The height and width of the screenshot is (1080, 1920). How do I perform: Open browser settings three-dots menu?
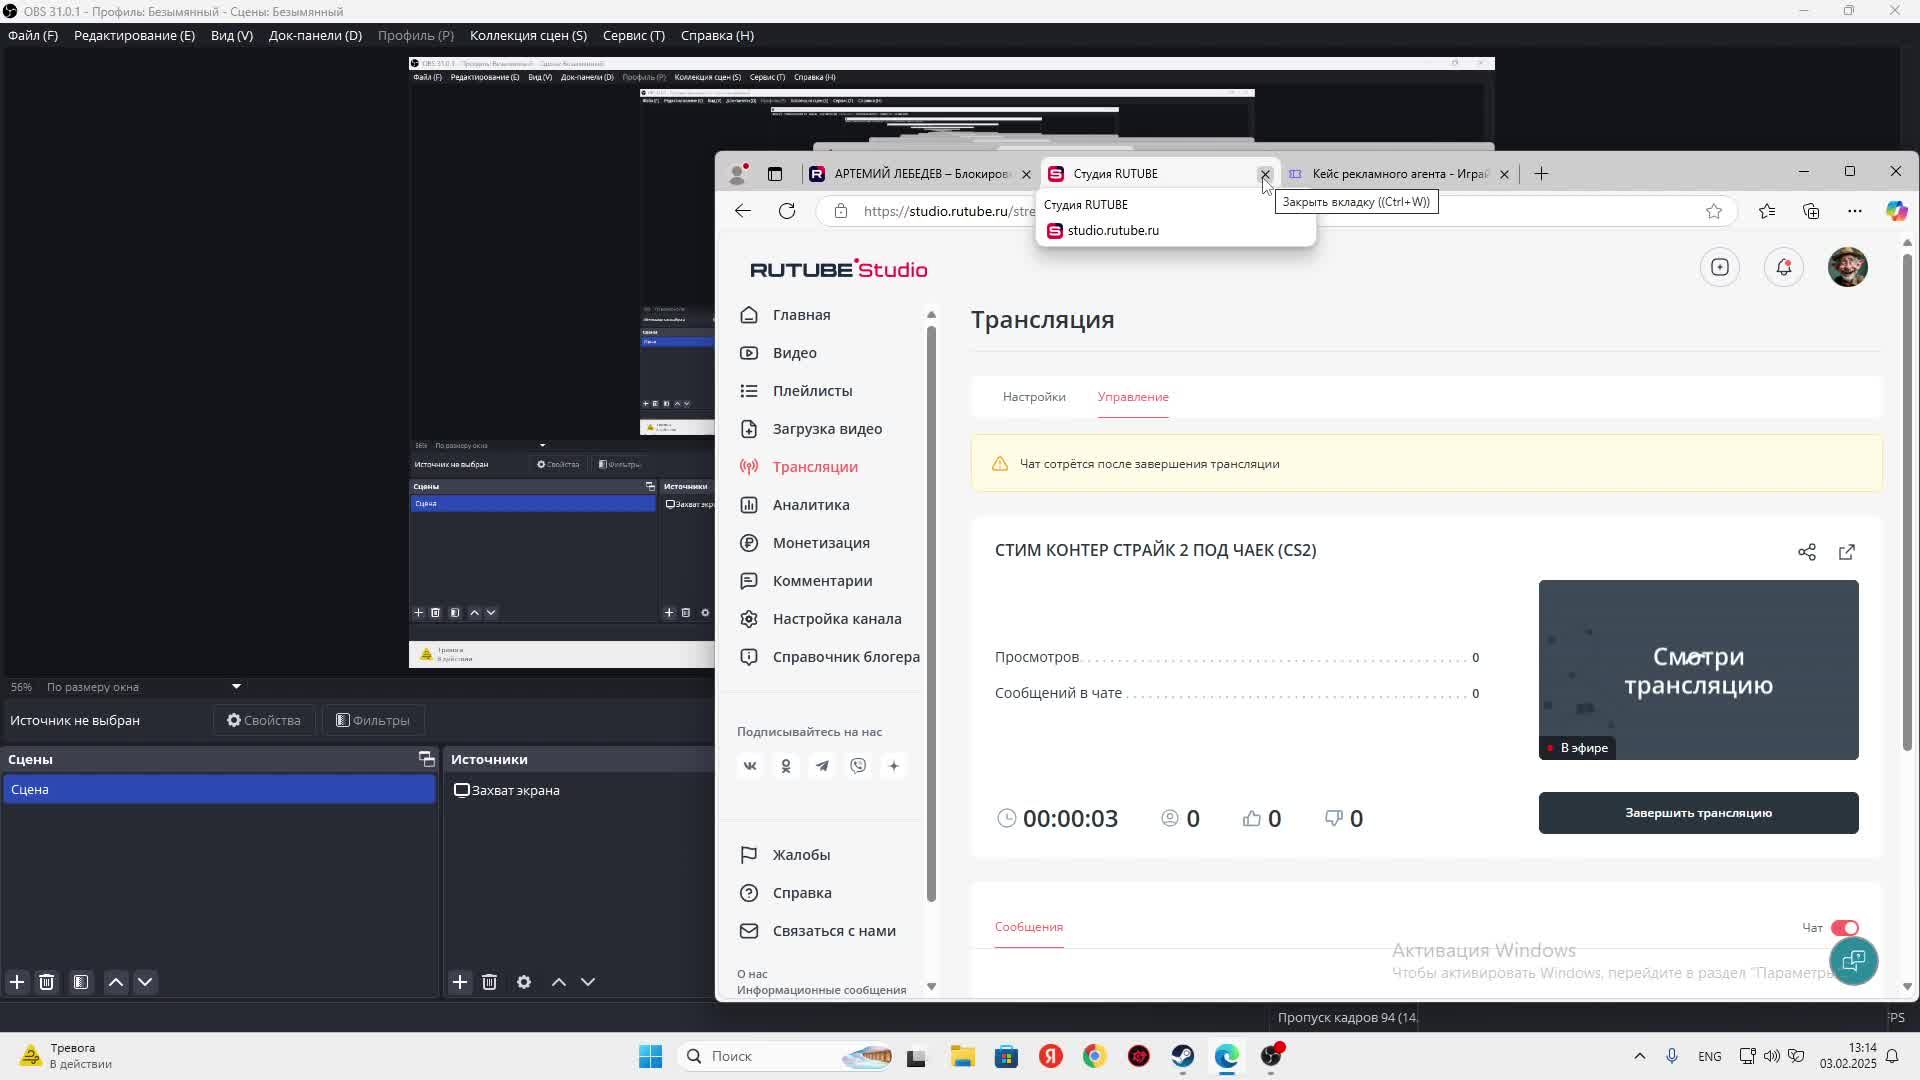1855,211
